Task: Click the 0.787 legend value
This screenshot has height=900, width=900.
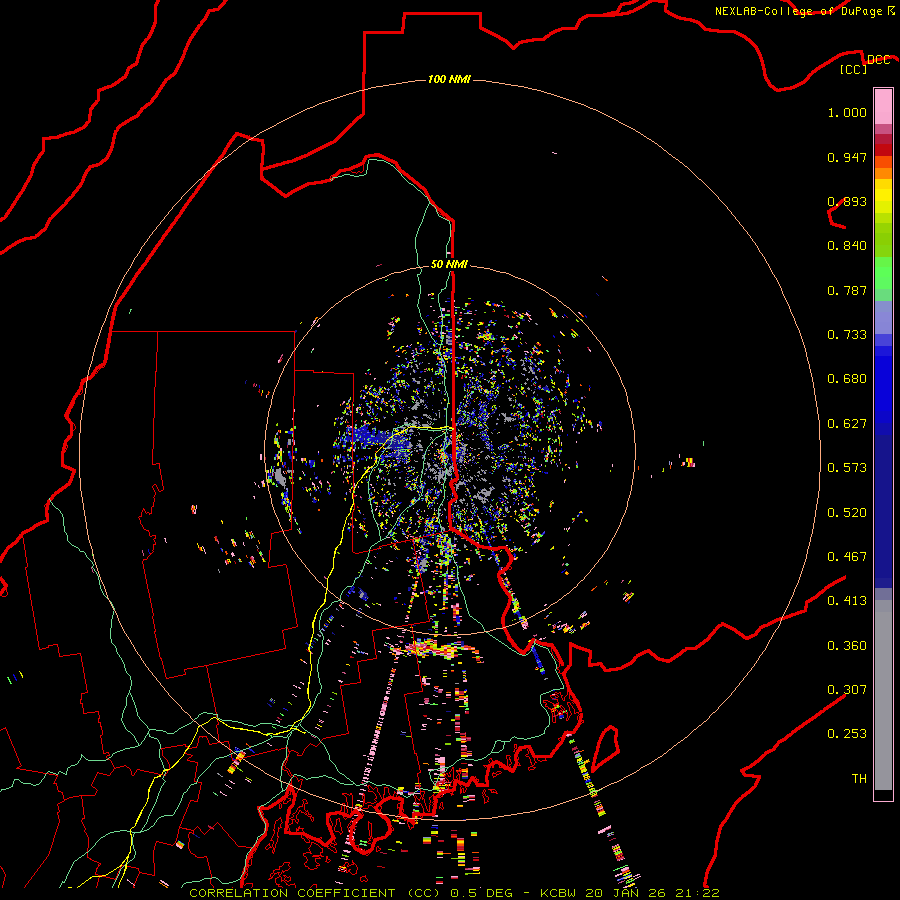Action: pos(847,290)
